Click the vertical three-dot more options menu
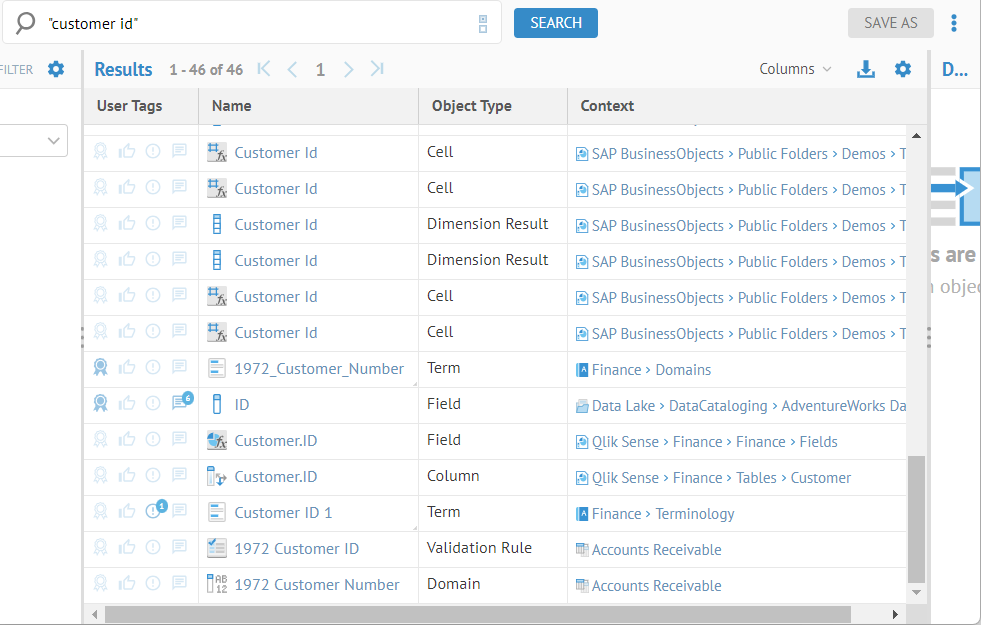This screenshot has width=981, height=625. point(954,23)
